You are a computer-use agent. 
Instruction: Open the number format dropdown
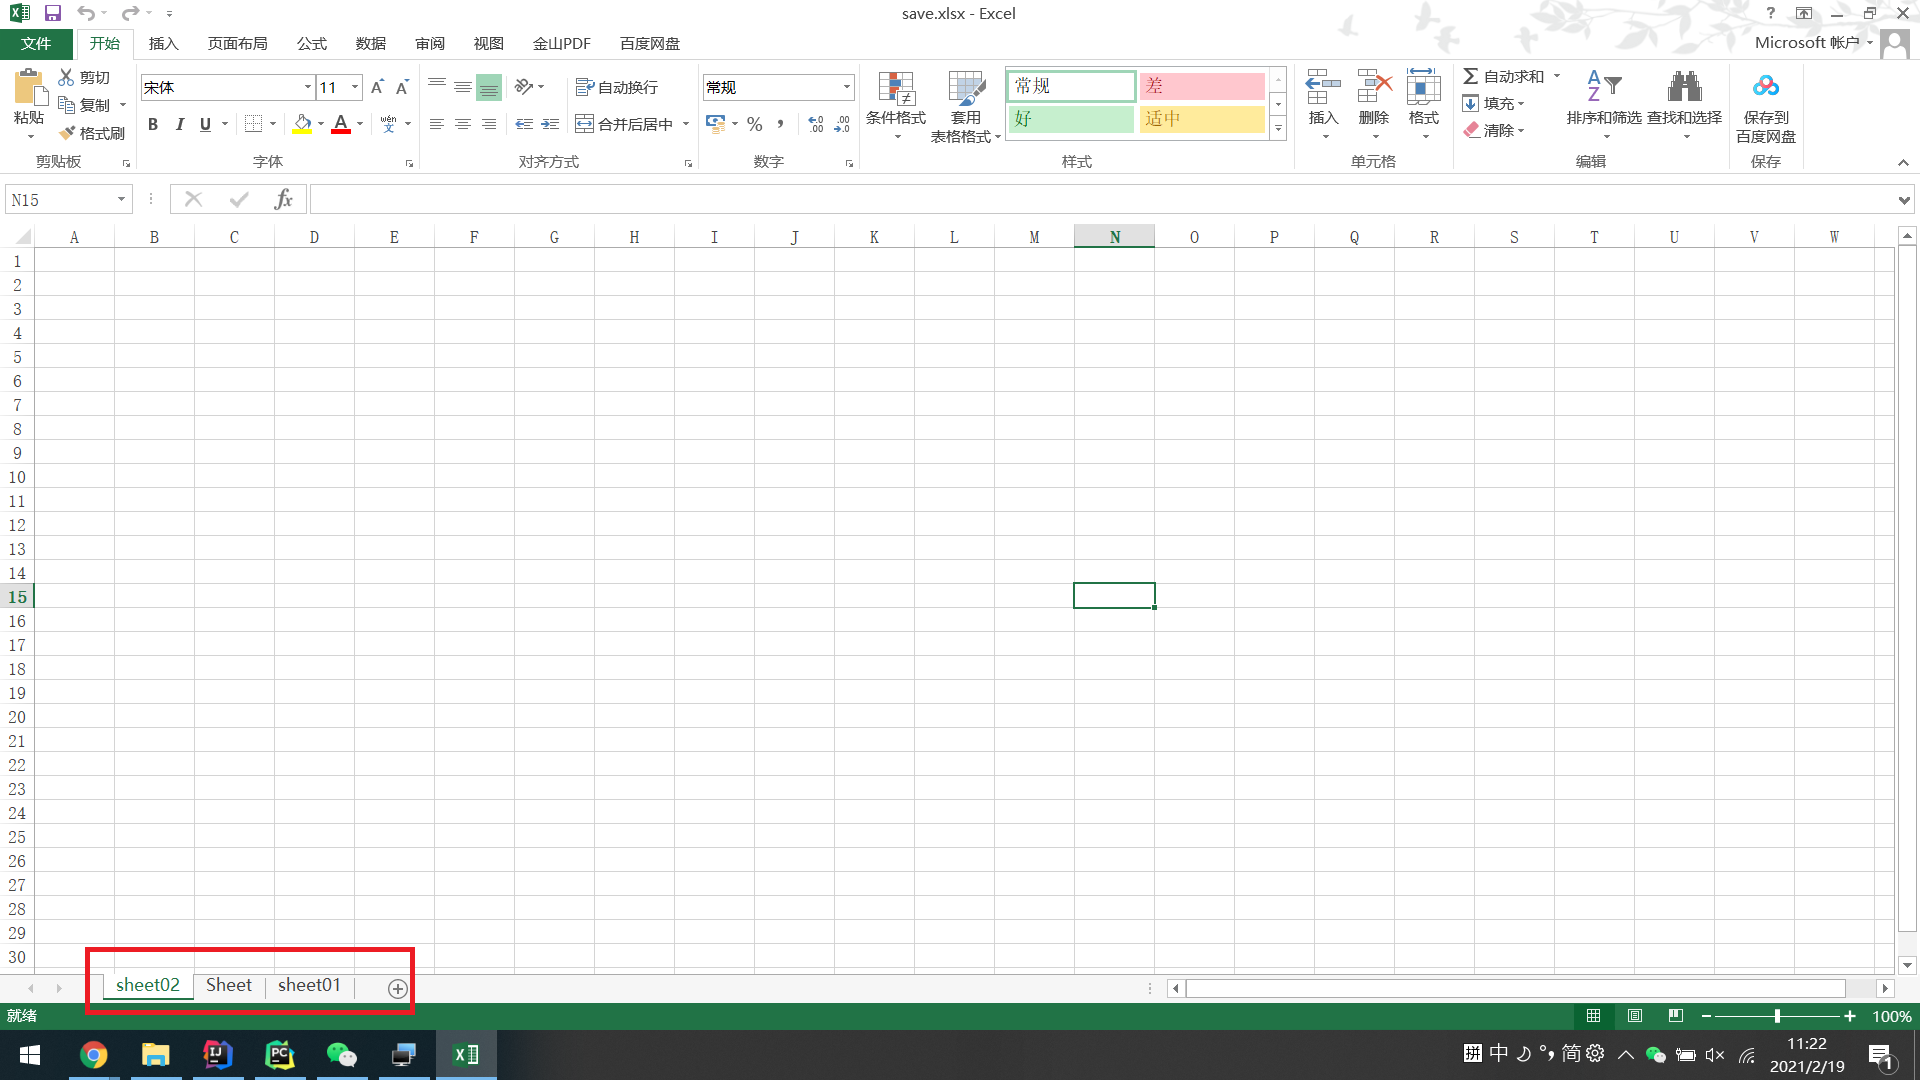846,87
